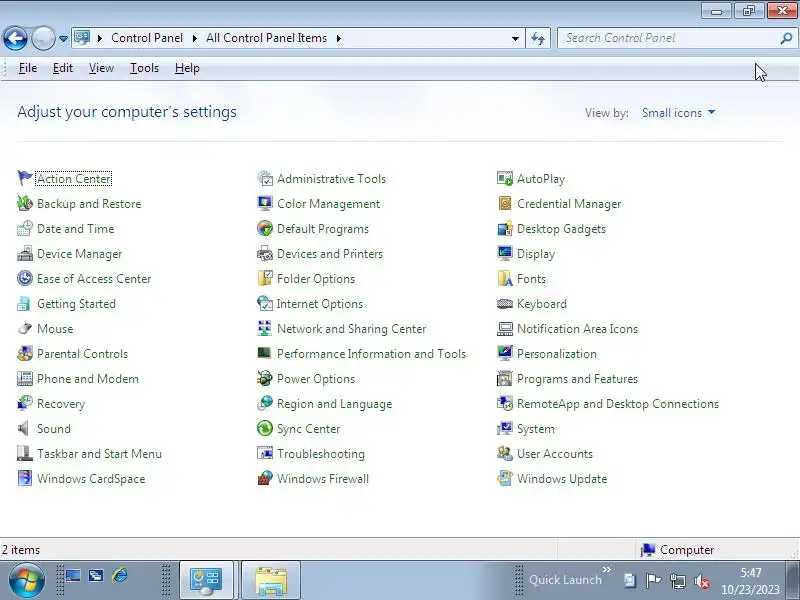Open the File menu
This screenshot has height=600, width=800.
(28, 68)
